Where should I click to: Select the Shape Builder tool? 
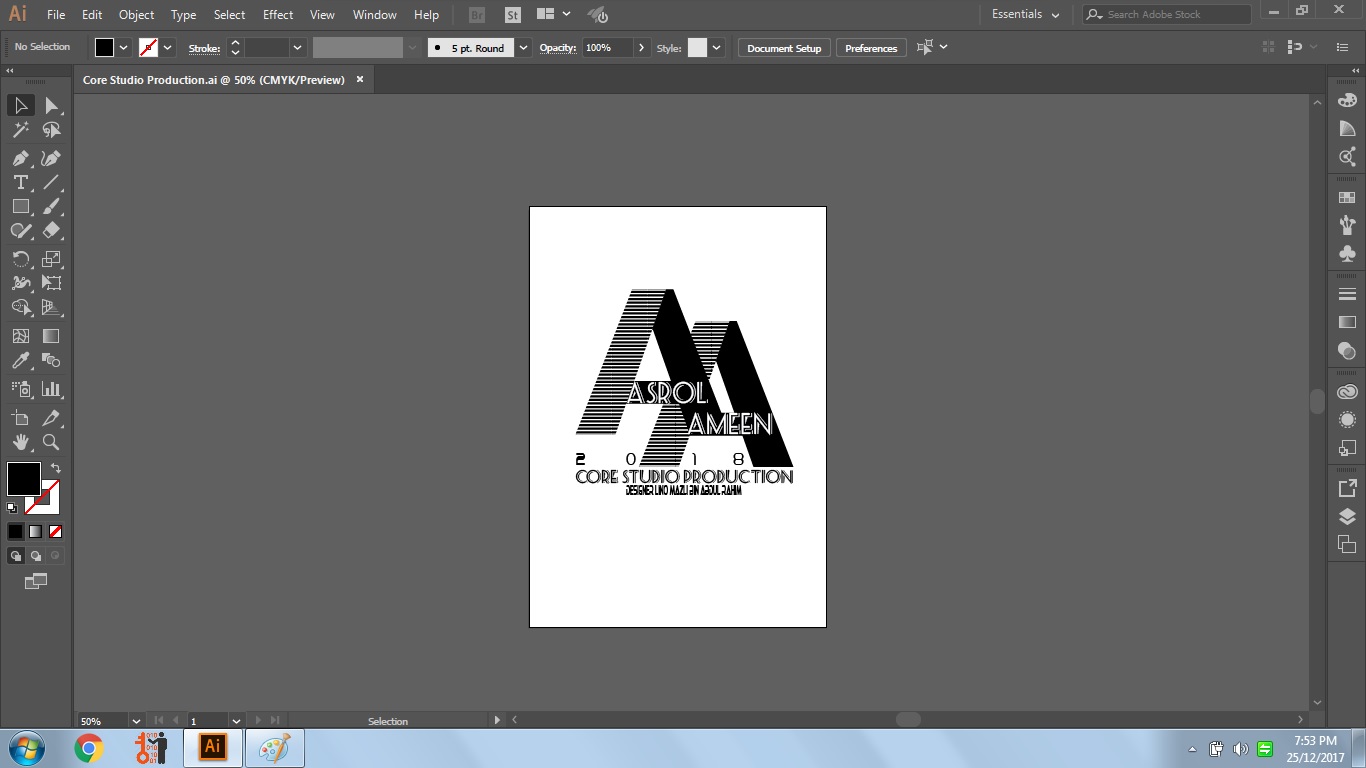pyautogui.click(x=20, y=307)
